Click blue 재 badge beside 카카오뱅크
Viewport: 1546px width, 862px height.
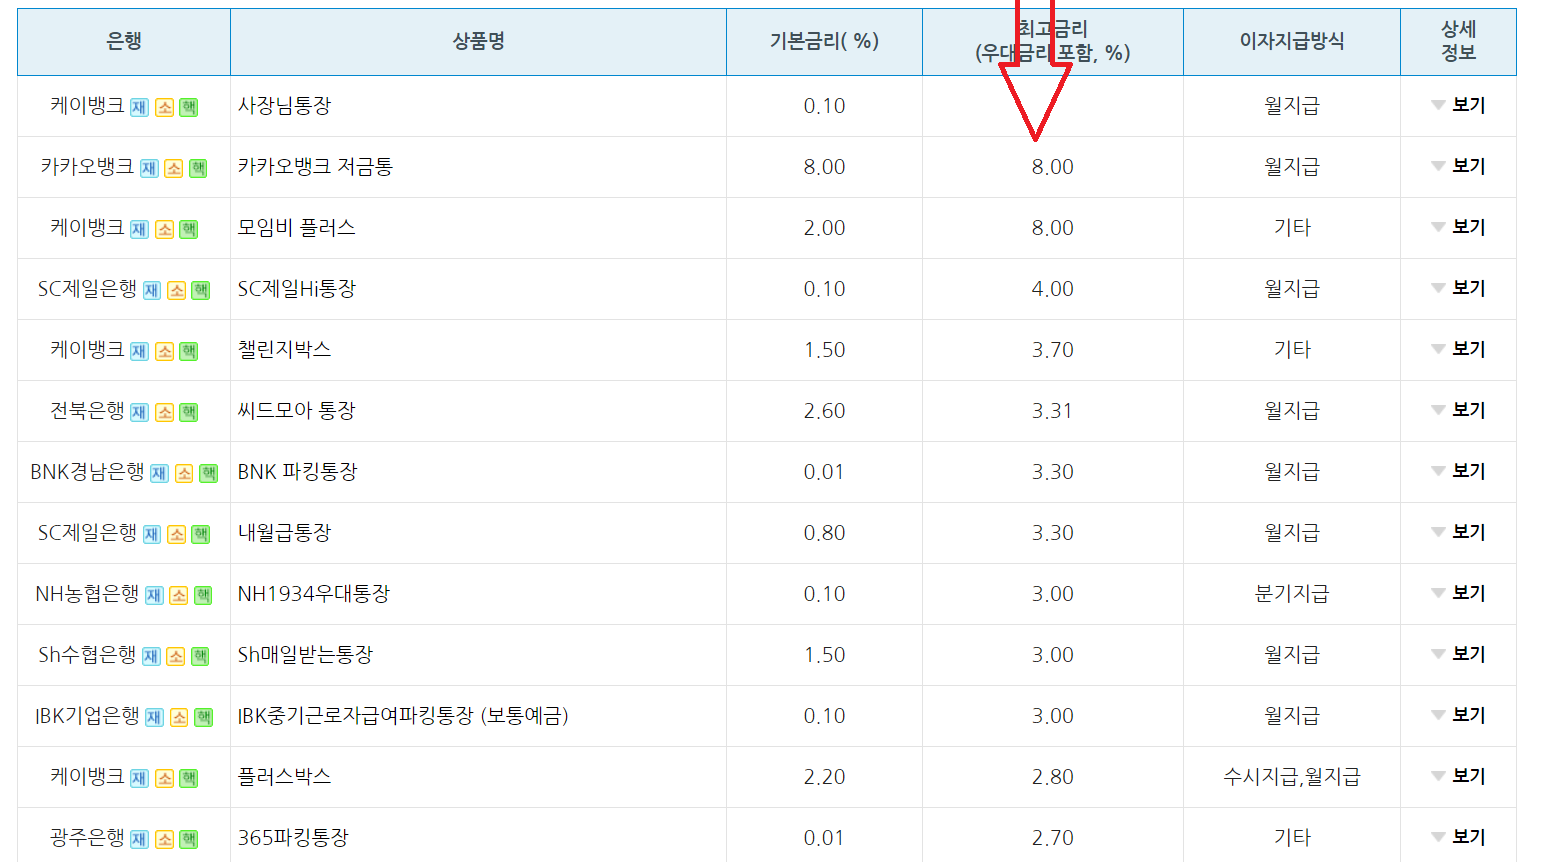point(149,168)
